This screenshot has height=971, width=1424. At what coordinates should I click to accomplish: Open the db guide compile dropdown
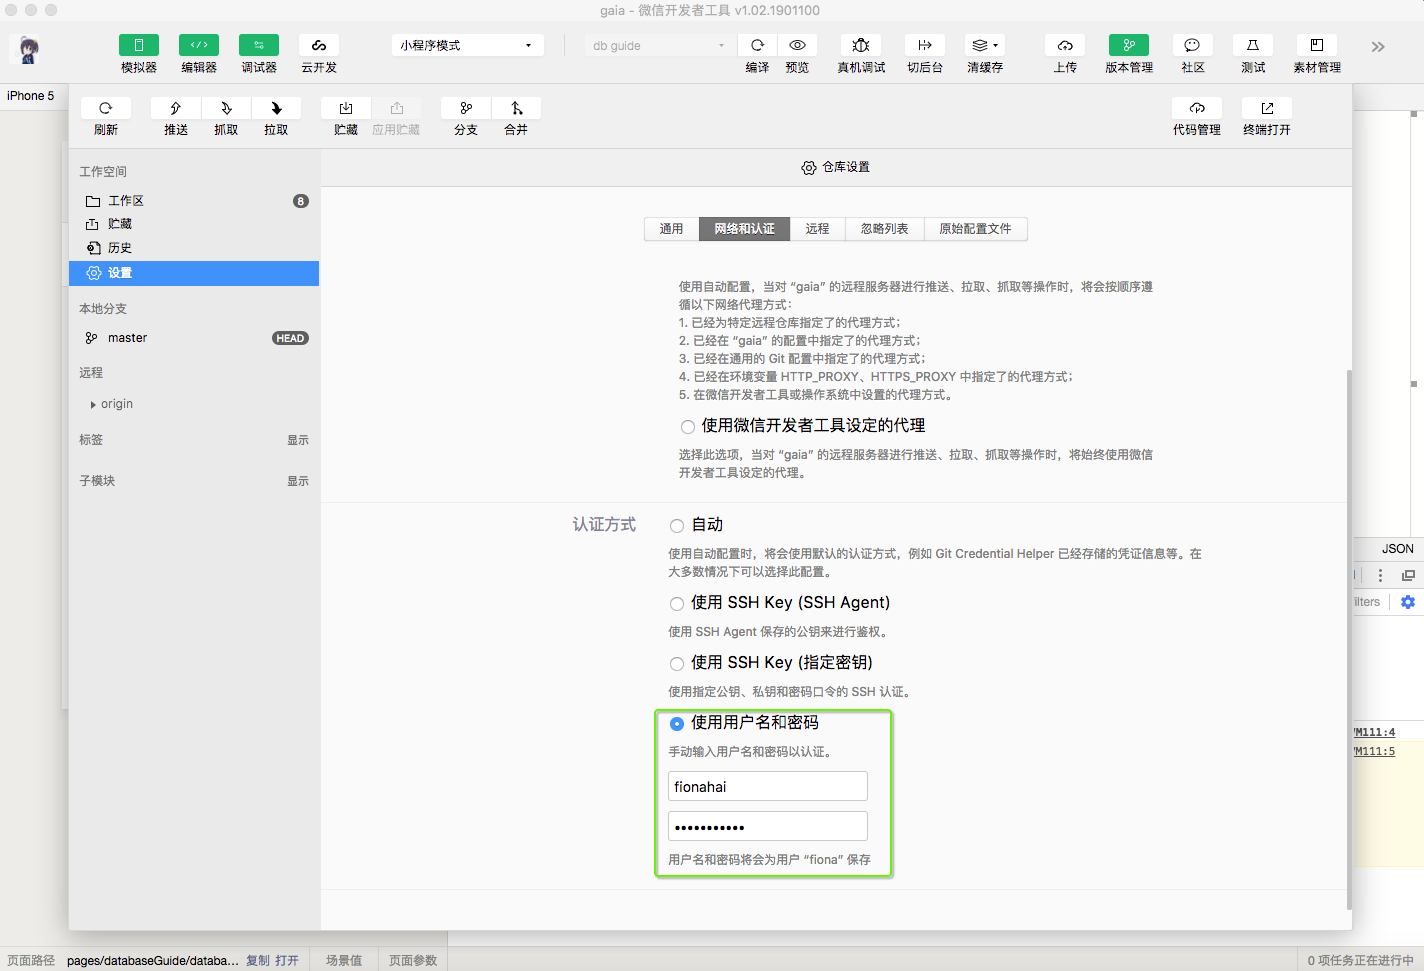point(659,45)
